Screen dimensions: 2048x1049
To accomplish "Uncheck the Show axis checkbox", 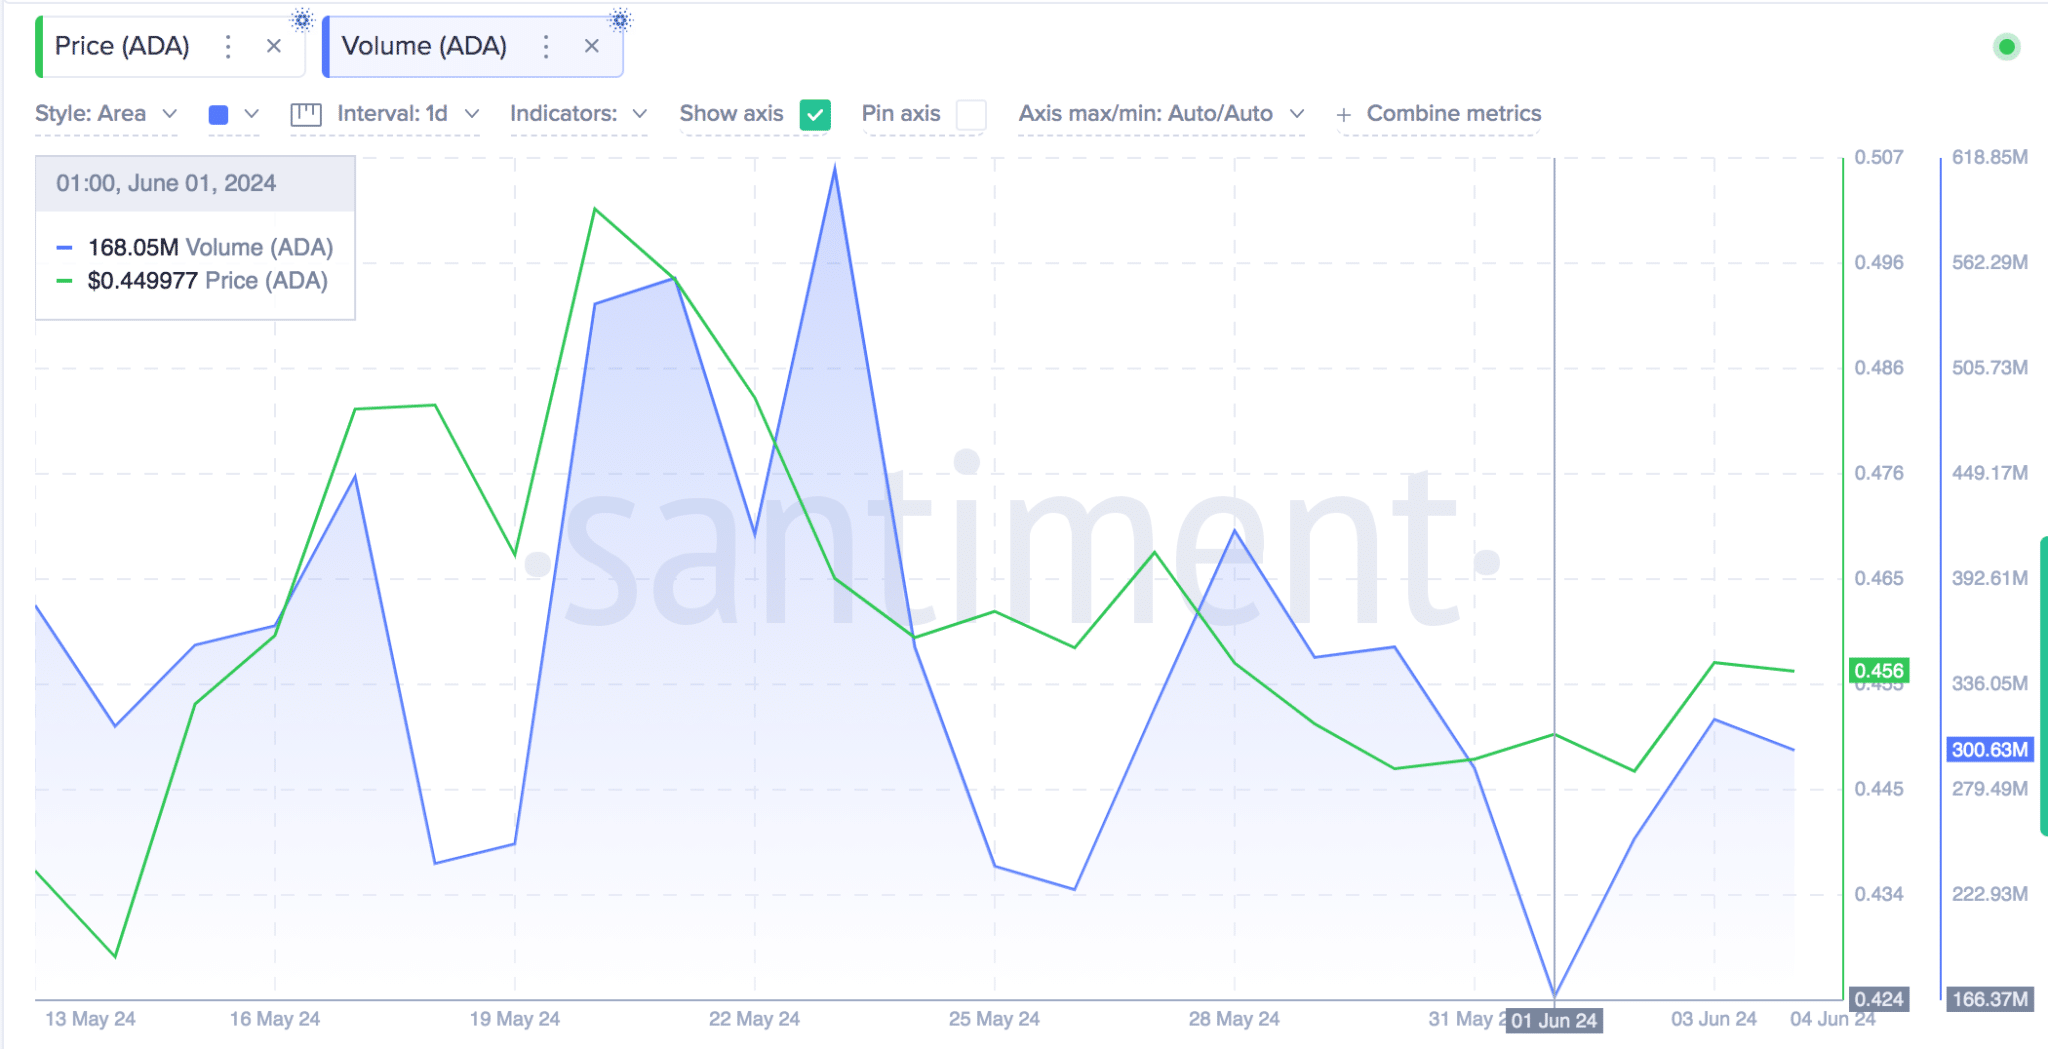I will coord(815,115).
